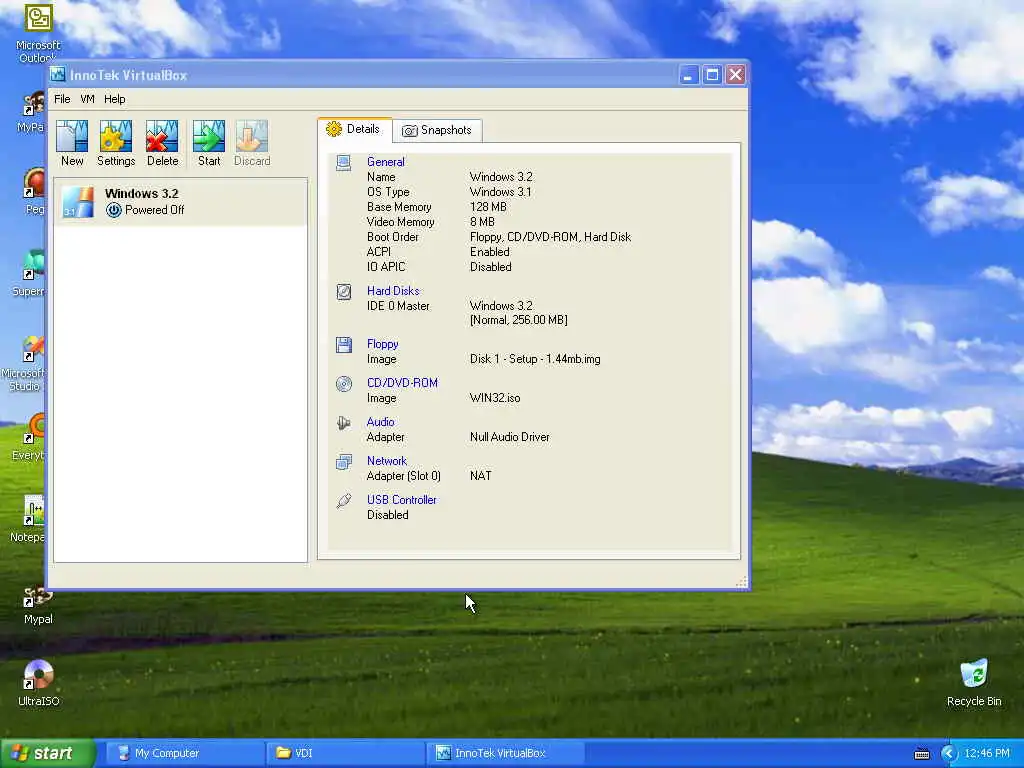Screen dimensions: 1024x768
Task: Click the WIN32.iso image name
Action: pos(495,398)
